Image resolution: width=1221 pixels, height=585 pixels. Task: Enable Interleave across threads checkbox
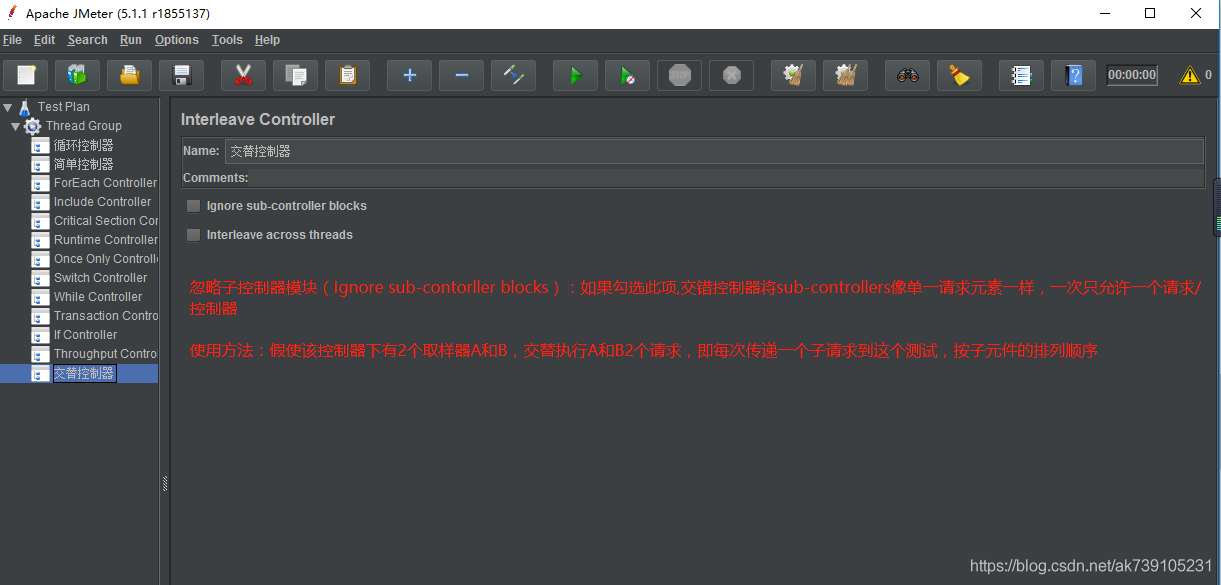(x=194, y=235)
